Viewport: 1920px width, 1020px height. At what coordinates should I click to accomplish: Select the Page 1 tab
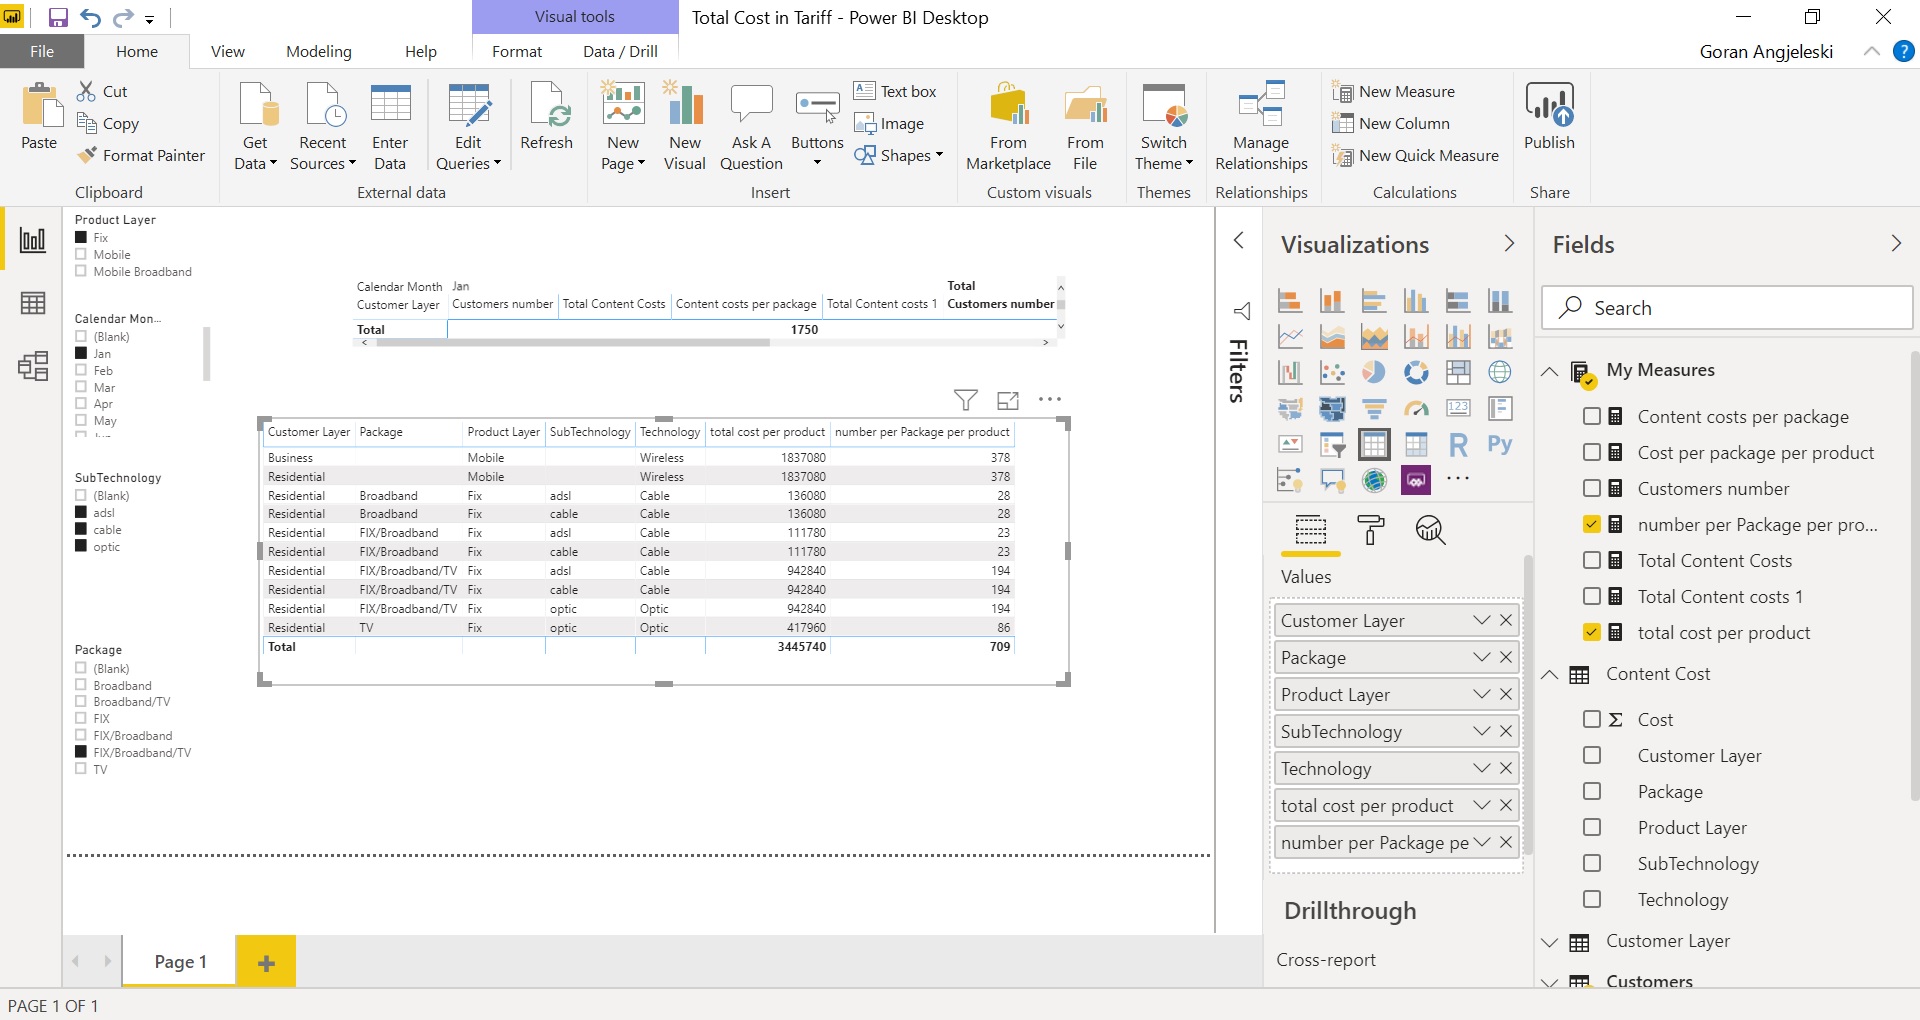coord(180,962)
